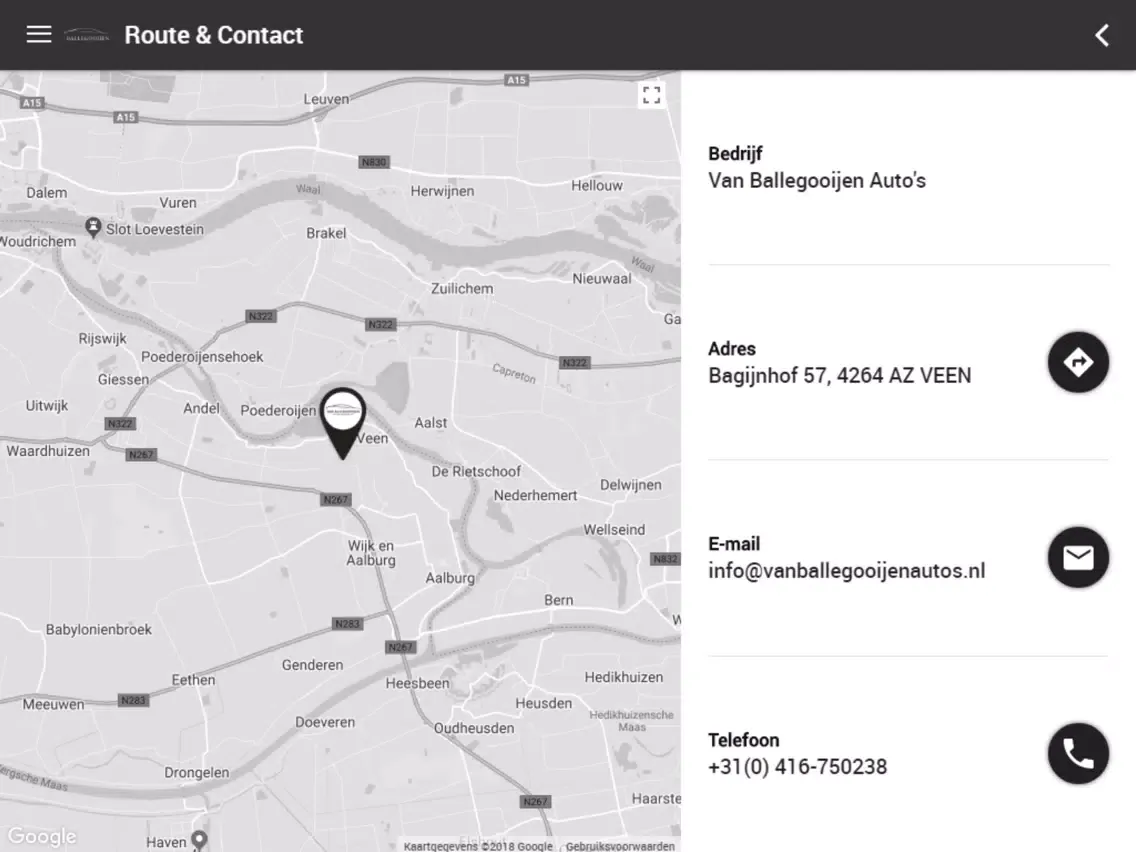Go back with the header arrow
Image resolution: width=1136 pixels, height=852 pixels.
click(1102, 36)
